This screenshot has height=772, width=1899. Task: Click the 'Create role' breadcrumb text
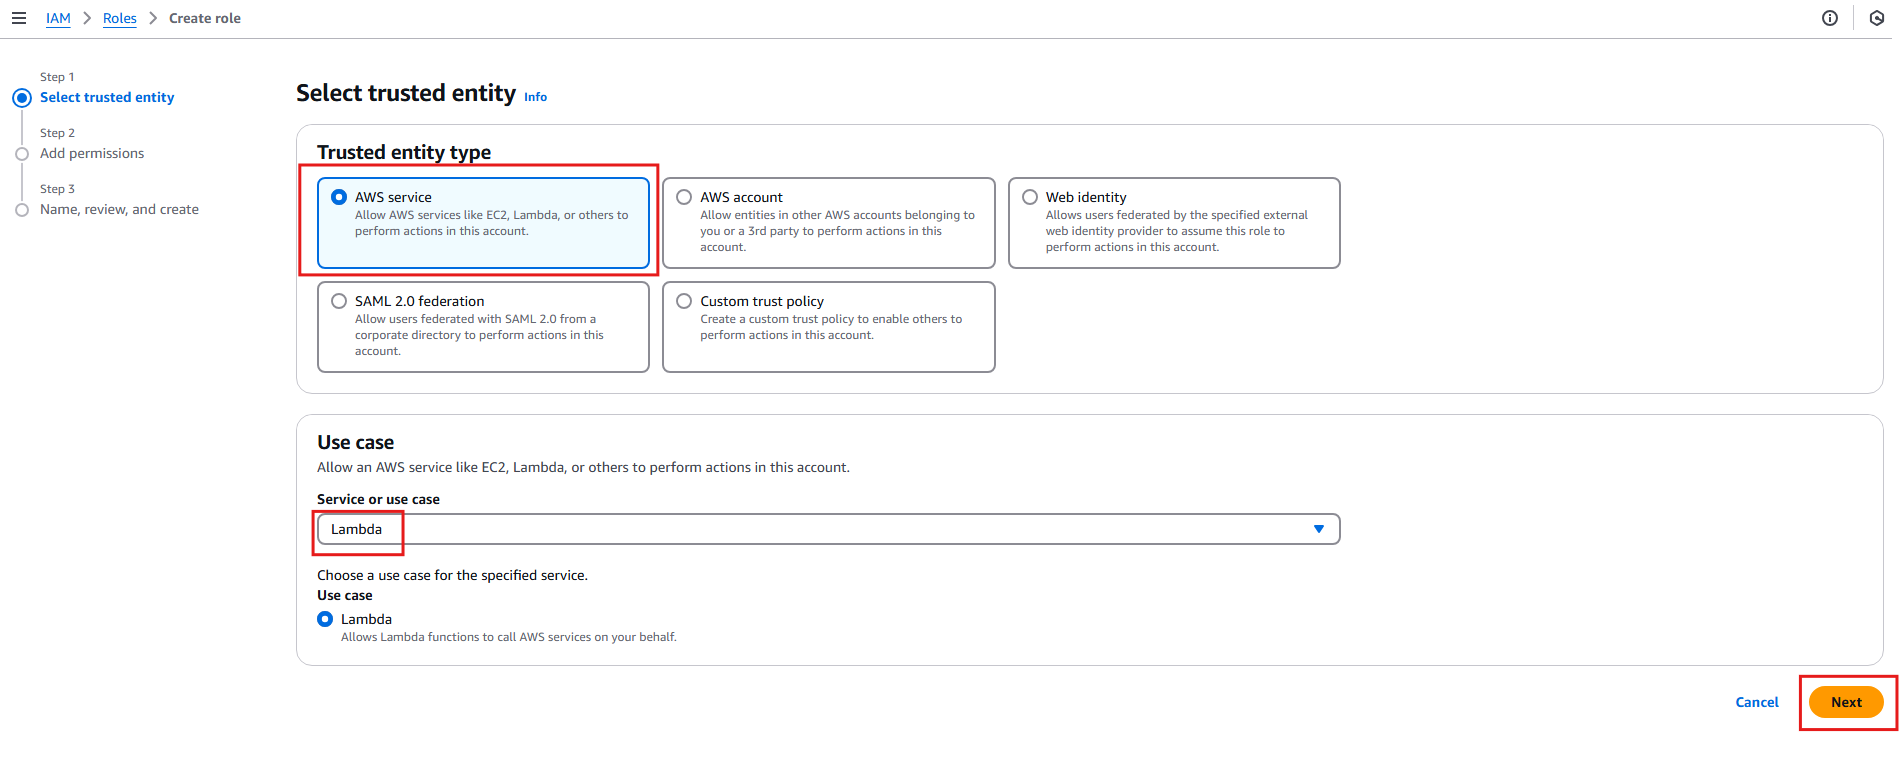click(x=205, y=18)
